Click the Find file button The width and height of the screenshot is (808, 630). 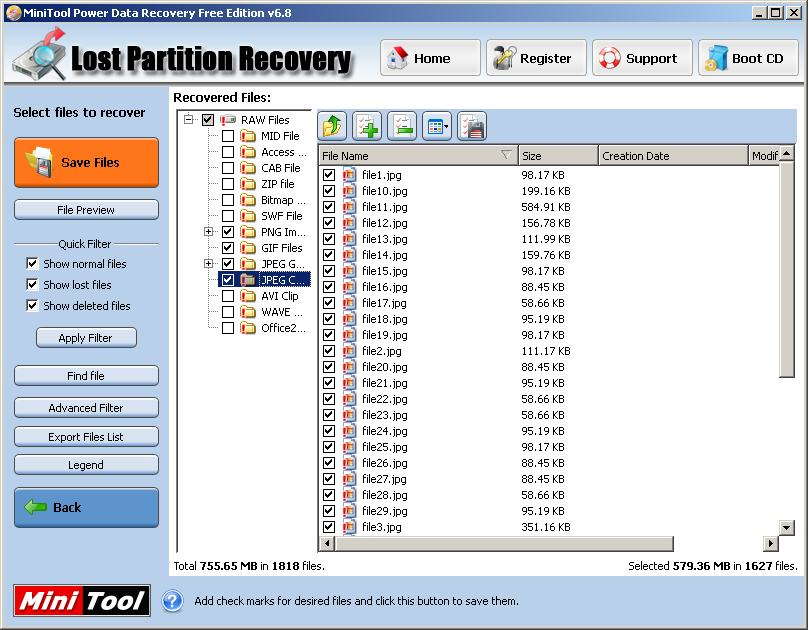coord(87,376)
